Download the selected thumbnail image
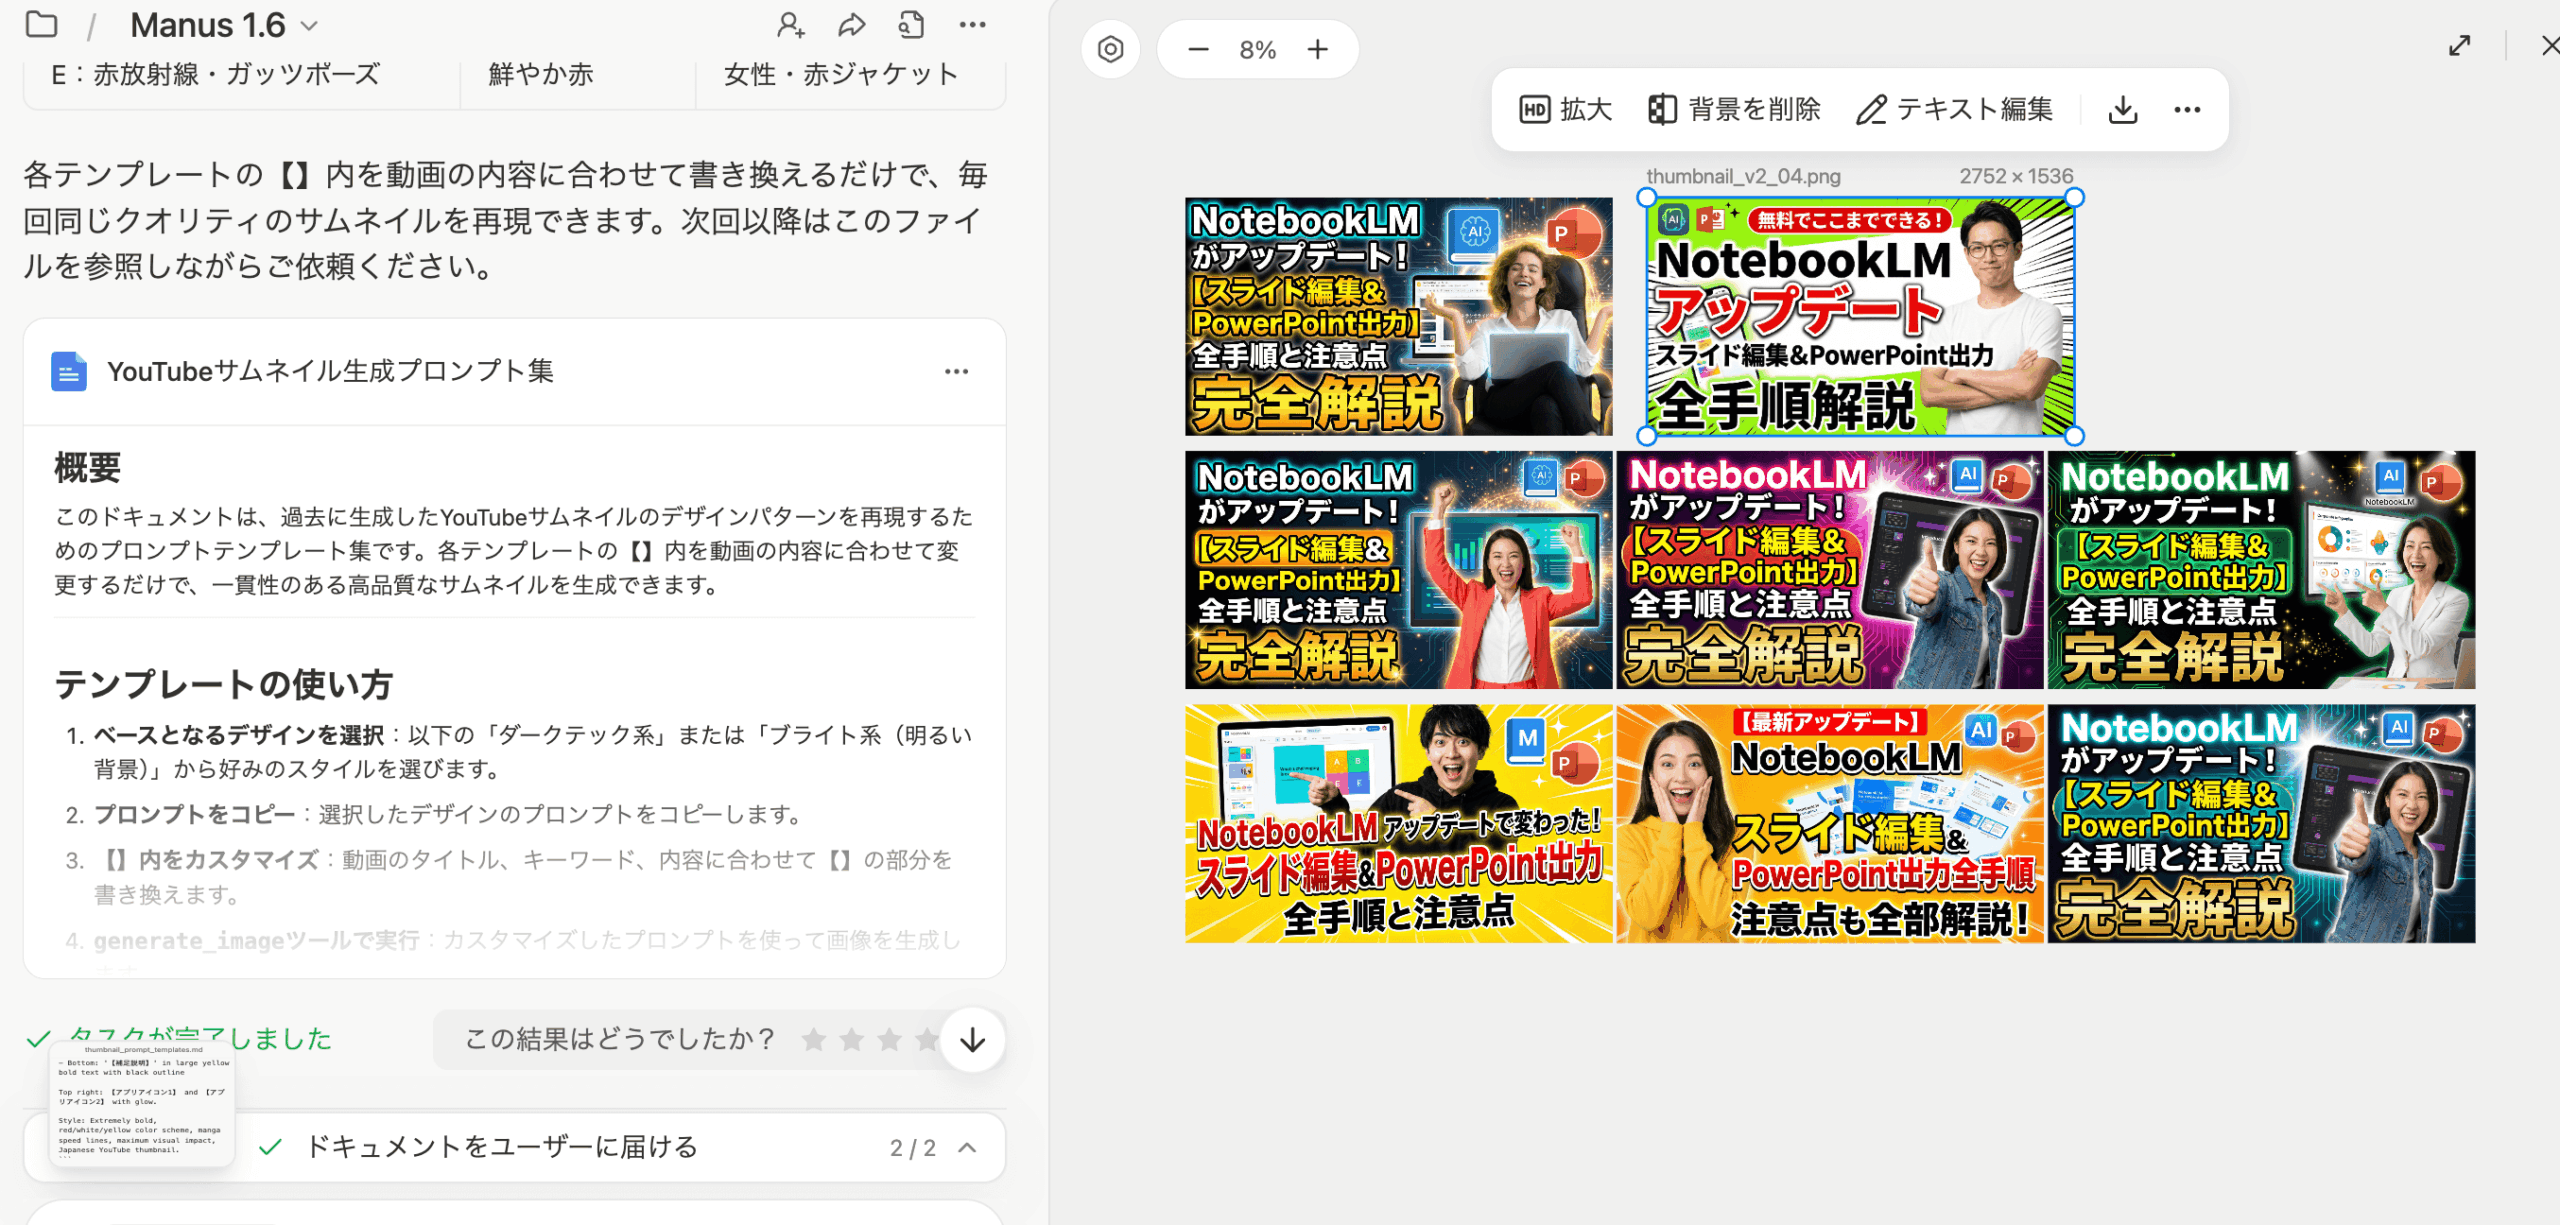The height and width of the screenshot is (1225, 2560). (x=2122, y=109)
